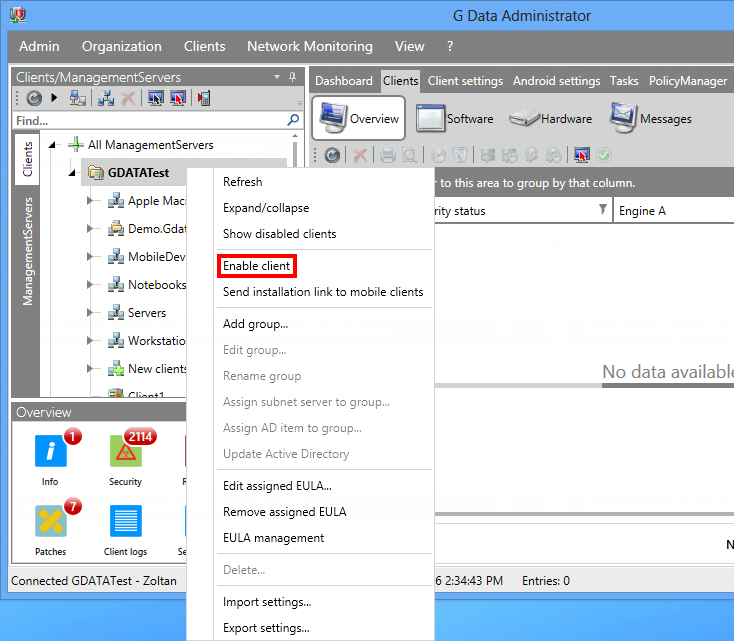
Task: Pin the Clients/ManagementServers panel
Action: point(293,77)
